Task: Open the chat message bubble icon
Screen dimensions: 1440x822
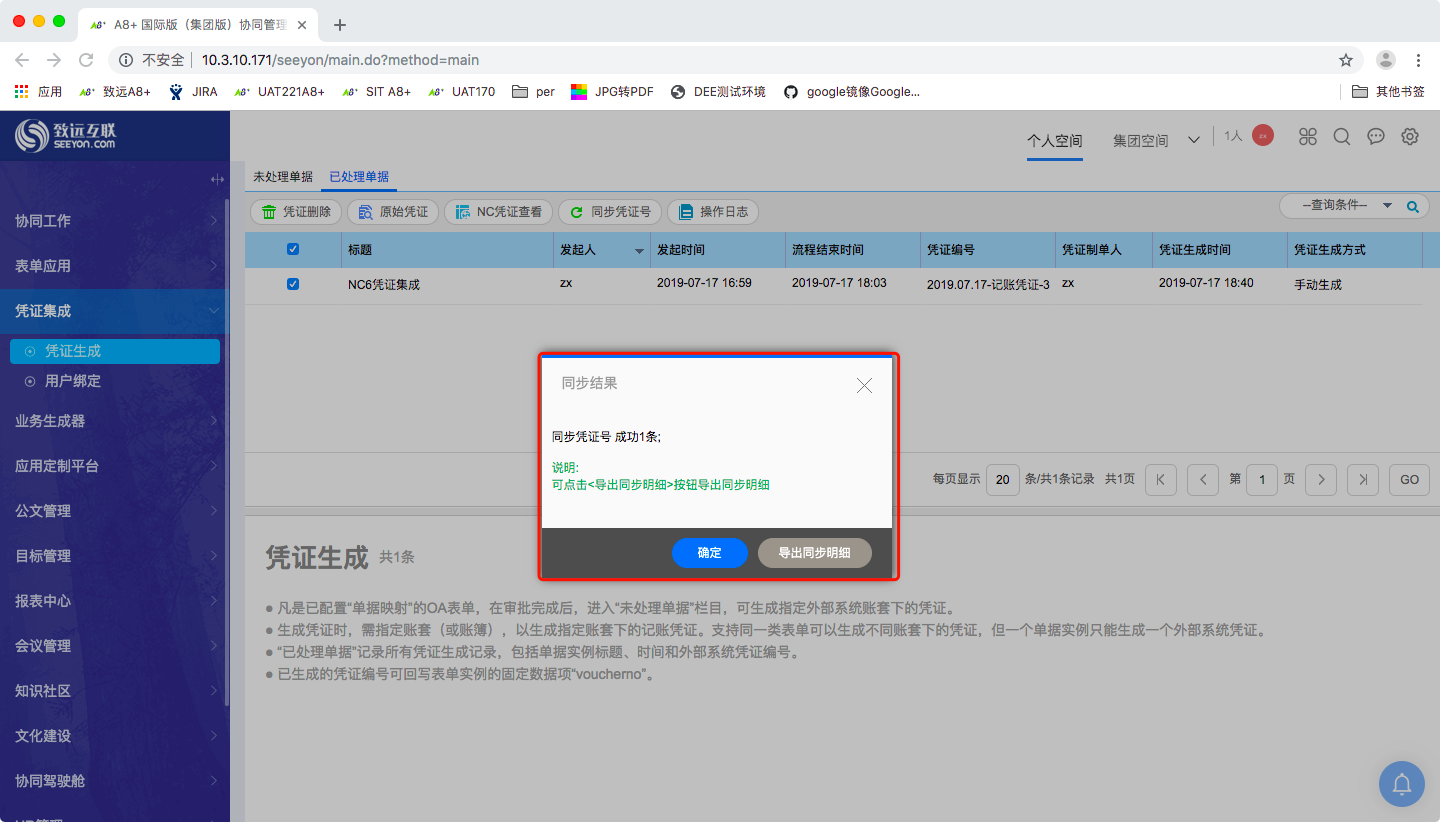Action: tap(1376, 137)
